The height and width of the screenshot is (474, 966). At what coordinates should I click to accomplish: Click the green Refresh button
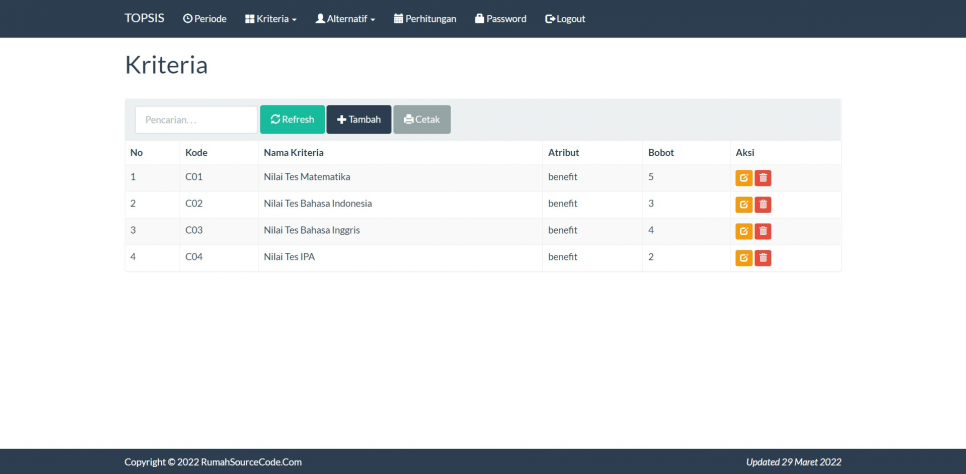(292, 120)
